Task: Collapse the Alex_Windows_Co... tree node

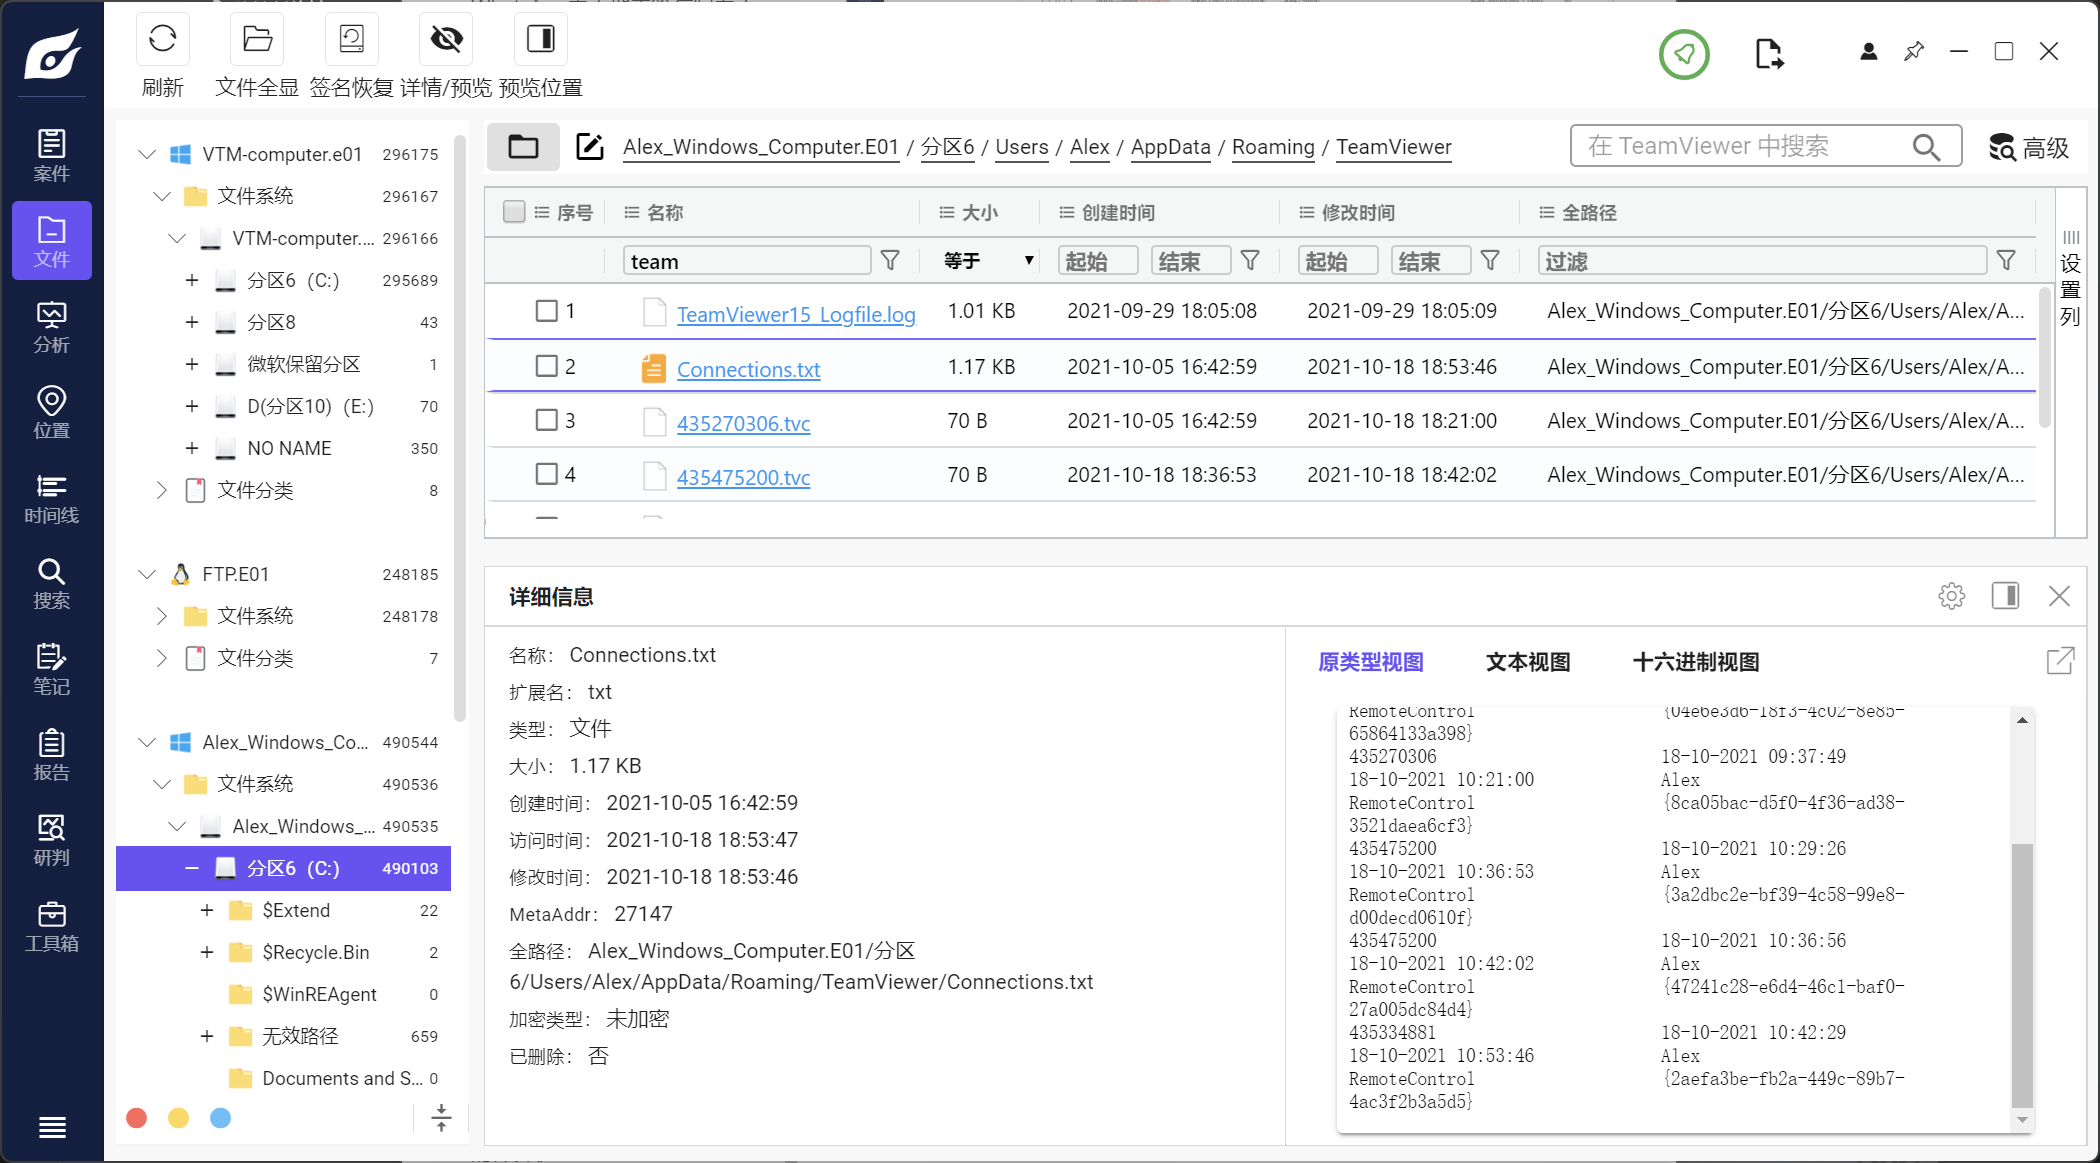Action: [147, 742]
